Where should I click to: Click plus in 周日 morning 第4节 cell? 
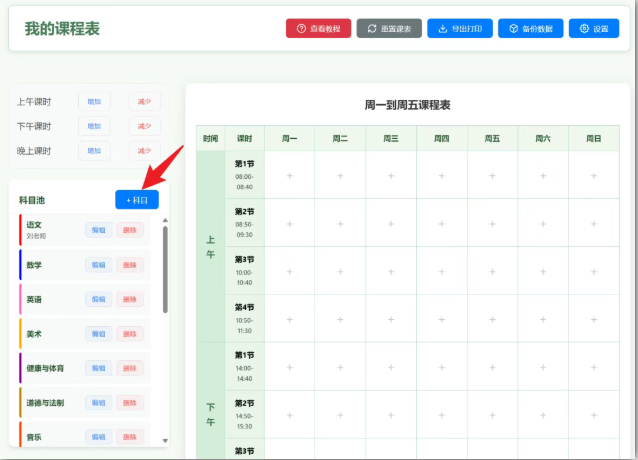click(x=593, y=319)
